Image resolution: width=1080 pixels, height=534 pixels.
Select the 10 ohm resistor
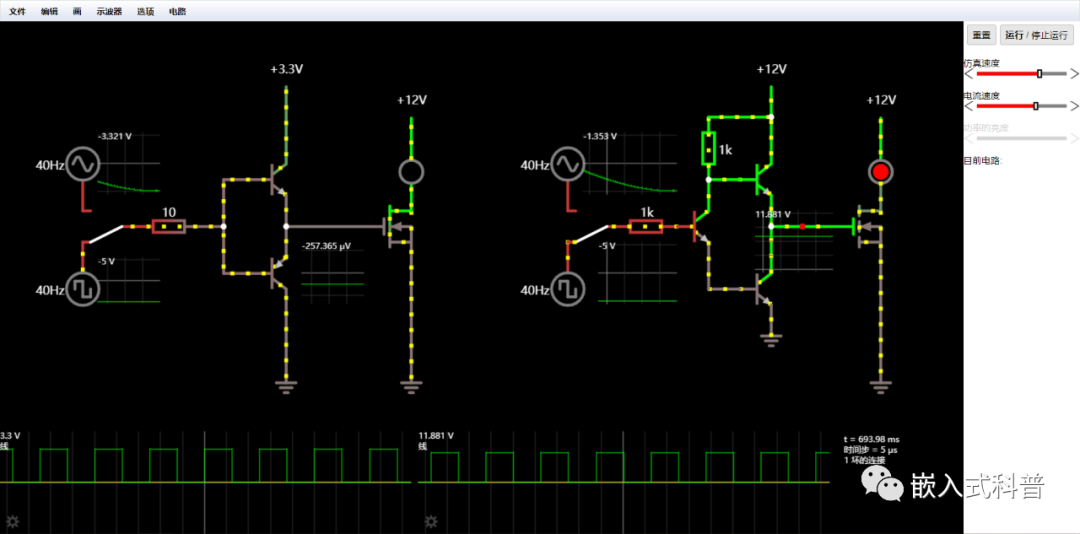click(169, 226)
